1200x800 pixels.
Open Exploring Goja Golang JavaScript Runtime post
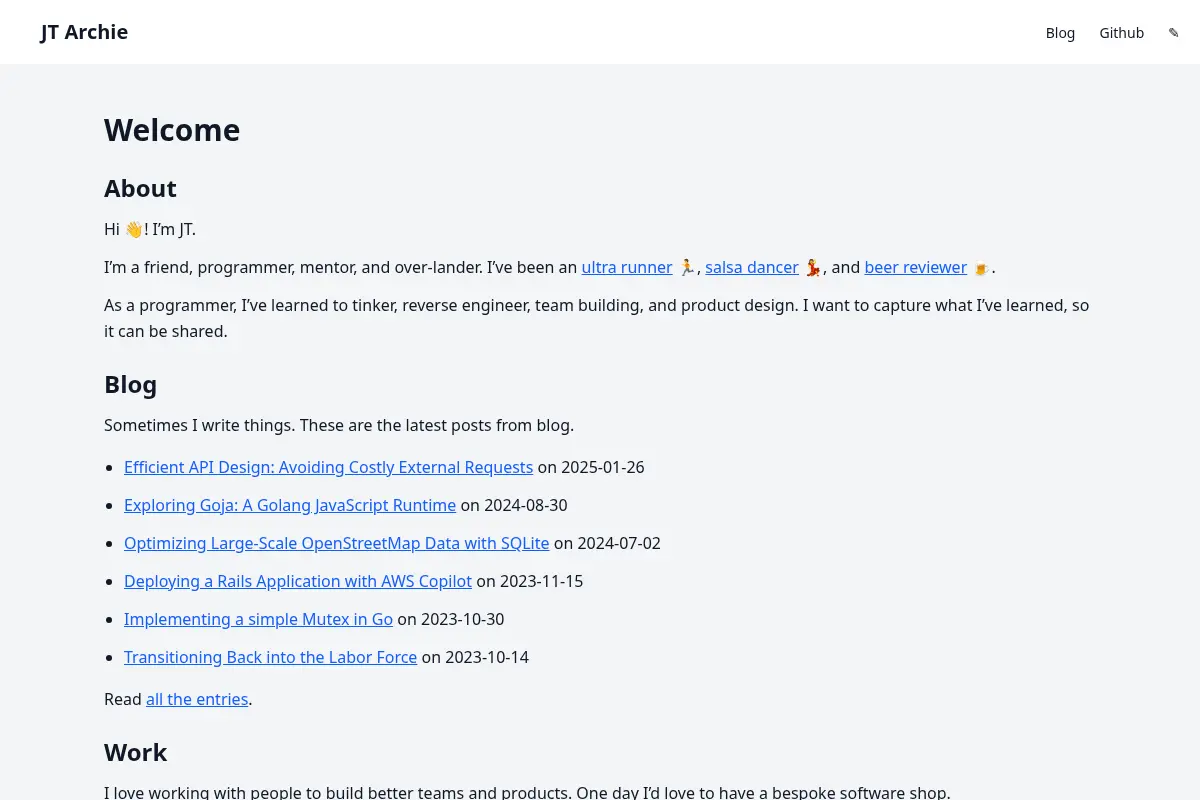(290, 505)
